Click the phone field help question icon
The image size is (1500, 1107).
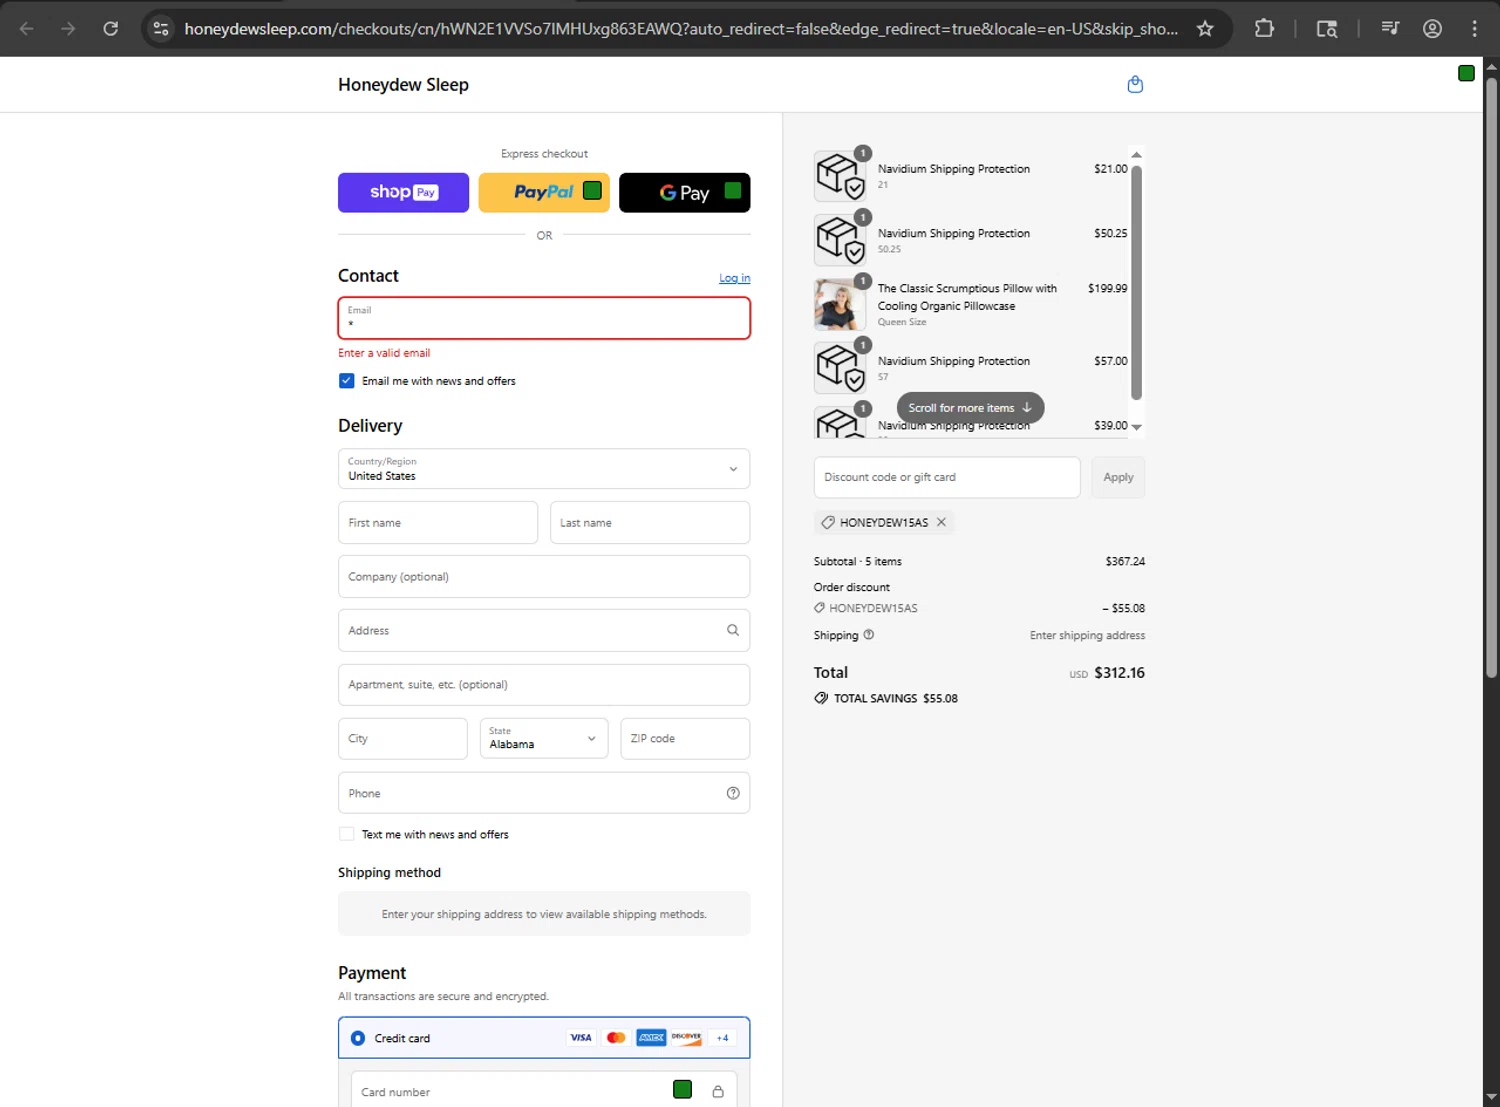[733, 793]
